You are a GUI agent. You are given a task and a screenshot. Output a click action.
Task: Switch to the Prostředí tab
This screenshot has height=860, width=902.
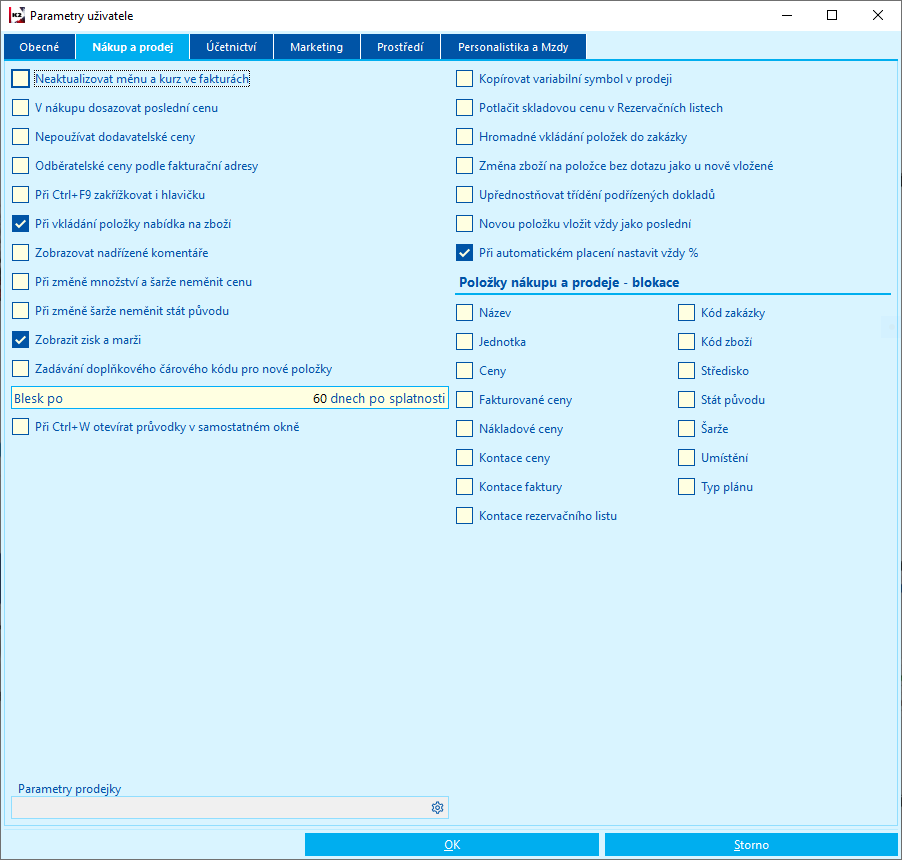[x=400, y=47]
